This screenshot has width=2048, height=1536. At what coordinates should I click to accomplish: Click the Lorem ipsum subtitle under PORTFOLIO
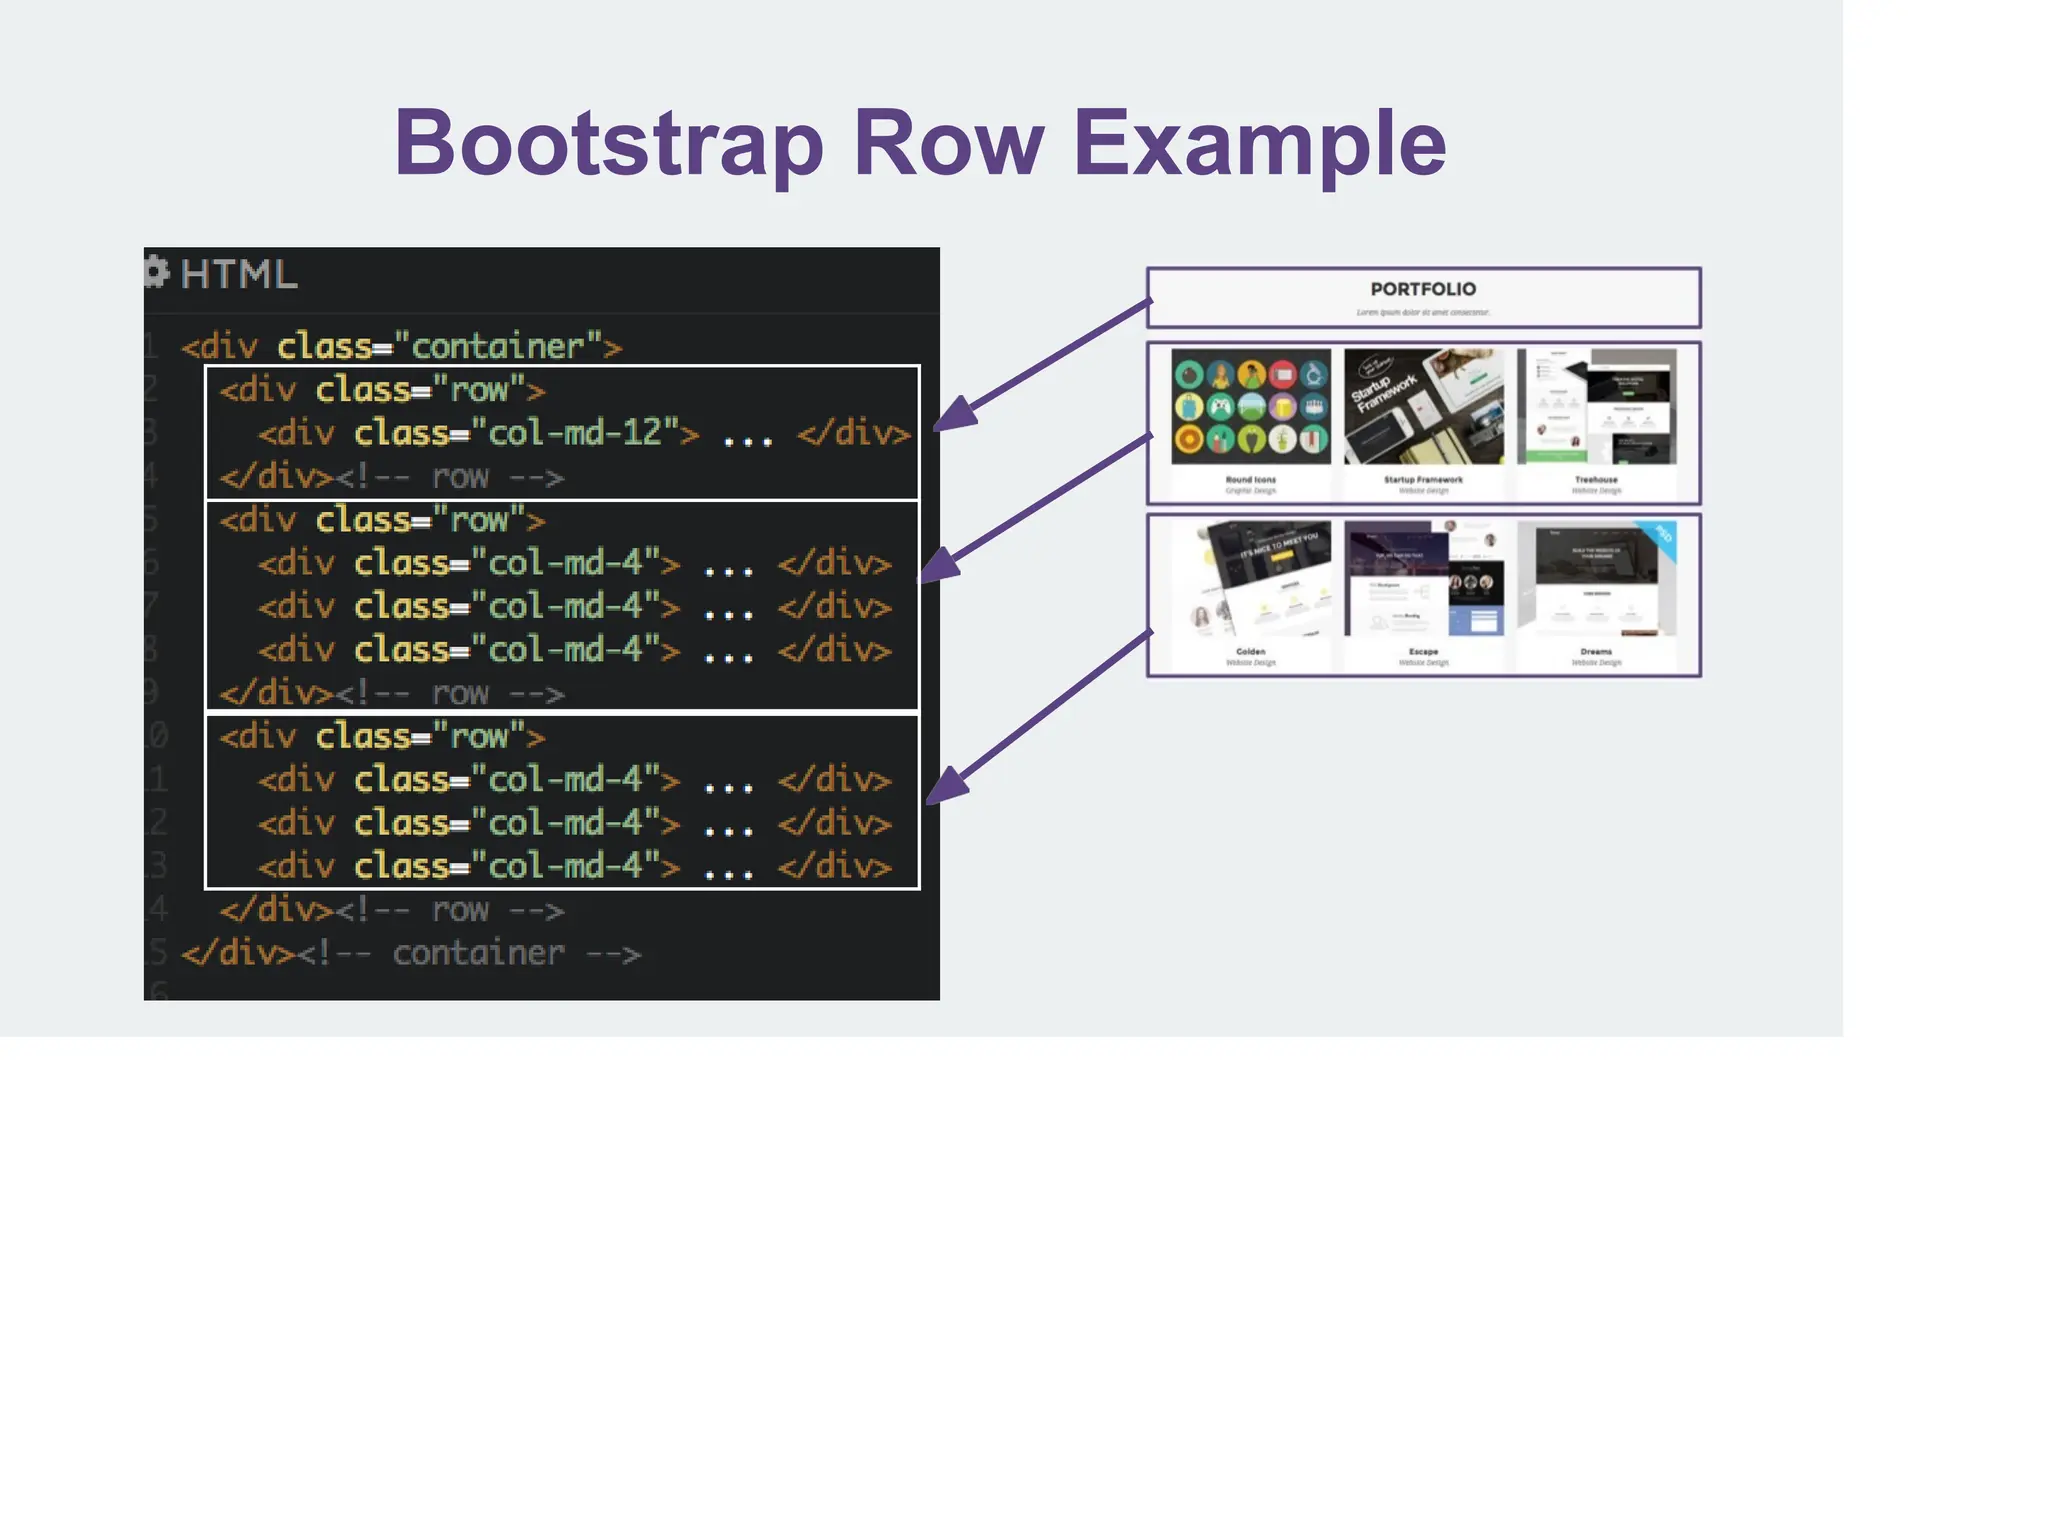pos(1423,312)
